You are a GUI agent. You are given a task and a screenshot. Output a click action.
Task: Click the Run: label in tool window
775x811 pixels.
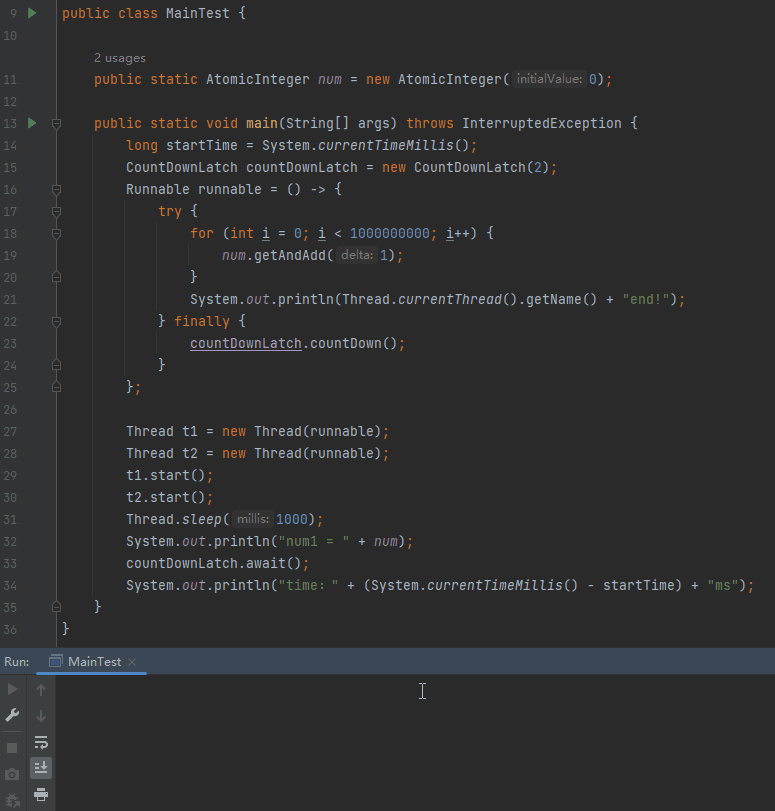[17, 662]
